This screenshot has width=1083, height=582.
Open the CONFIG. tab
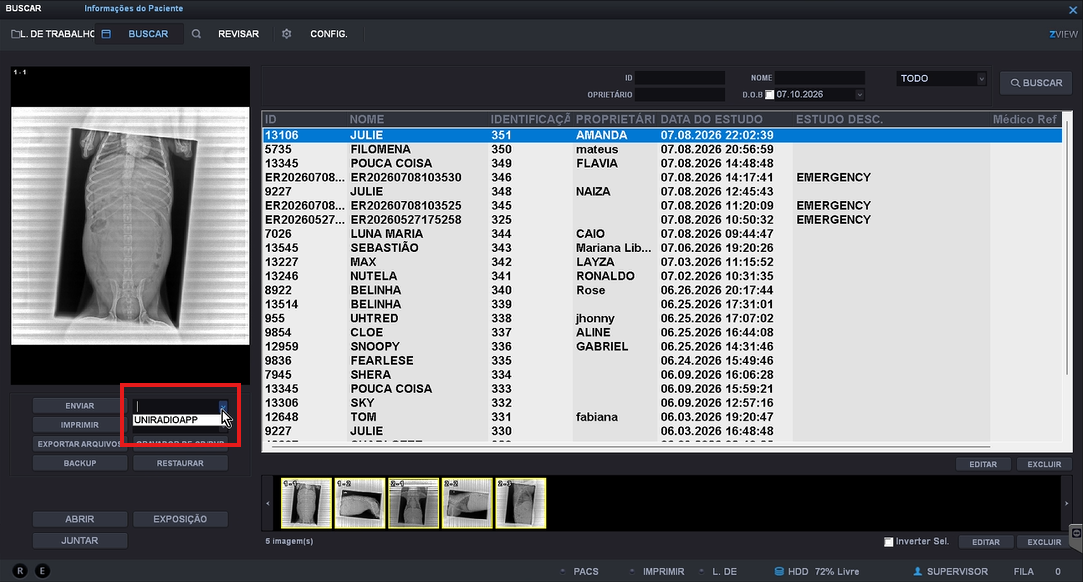coord(329,34)
